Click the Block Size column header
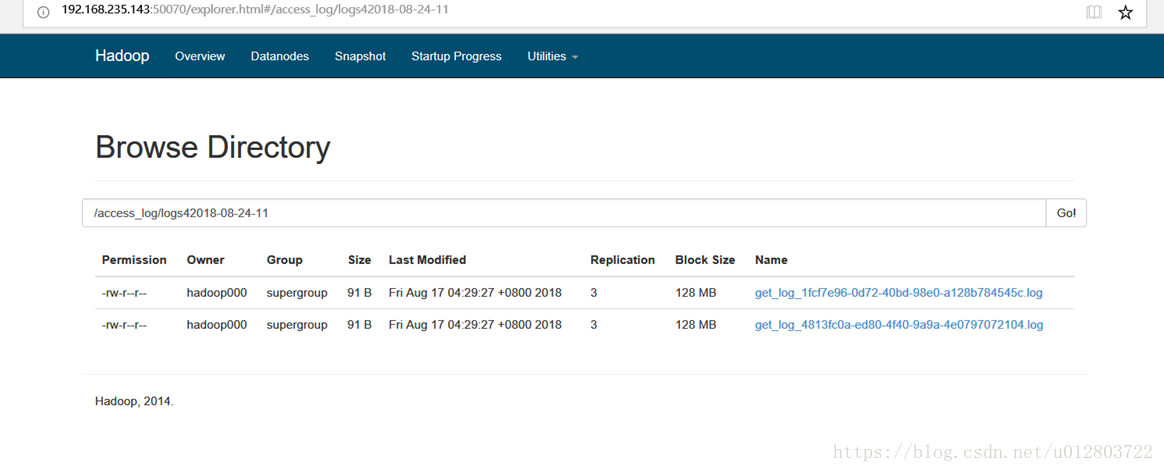Screen dimensions: 1164x472 click(x=705, y=260)
